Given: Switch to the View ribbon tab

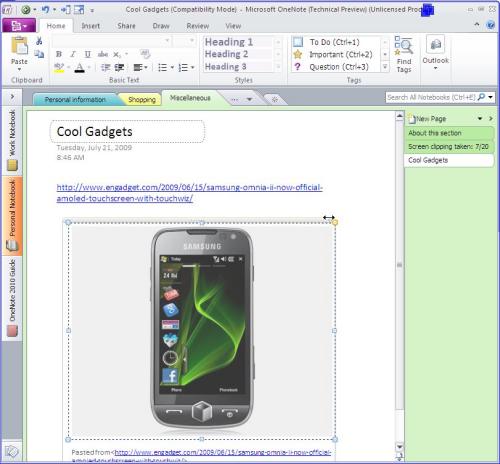Looking at the screenshot, I should 233,26.
